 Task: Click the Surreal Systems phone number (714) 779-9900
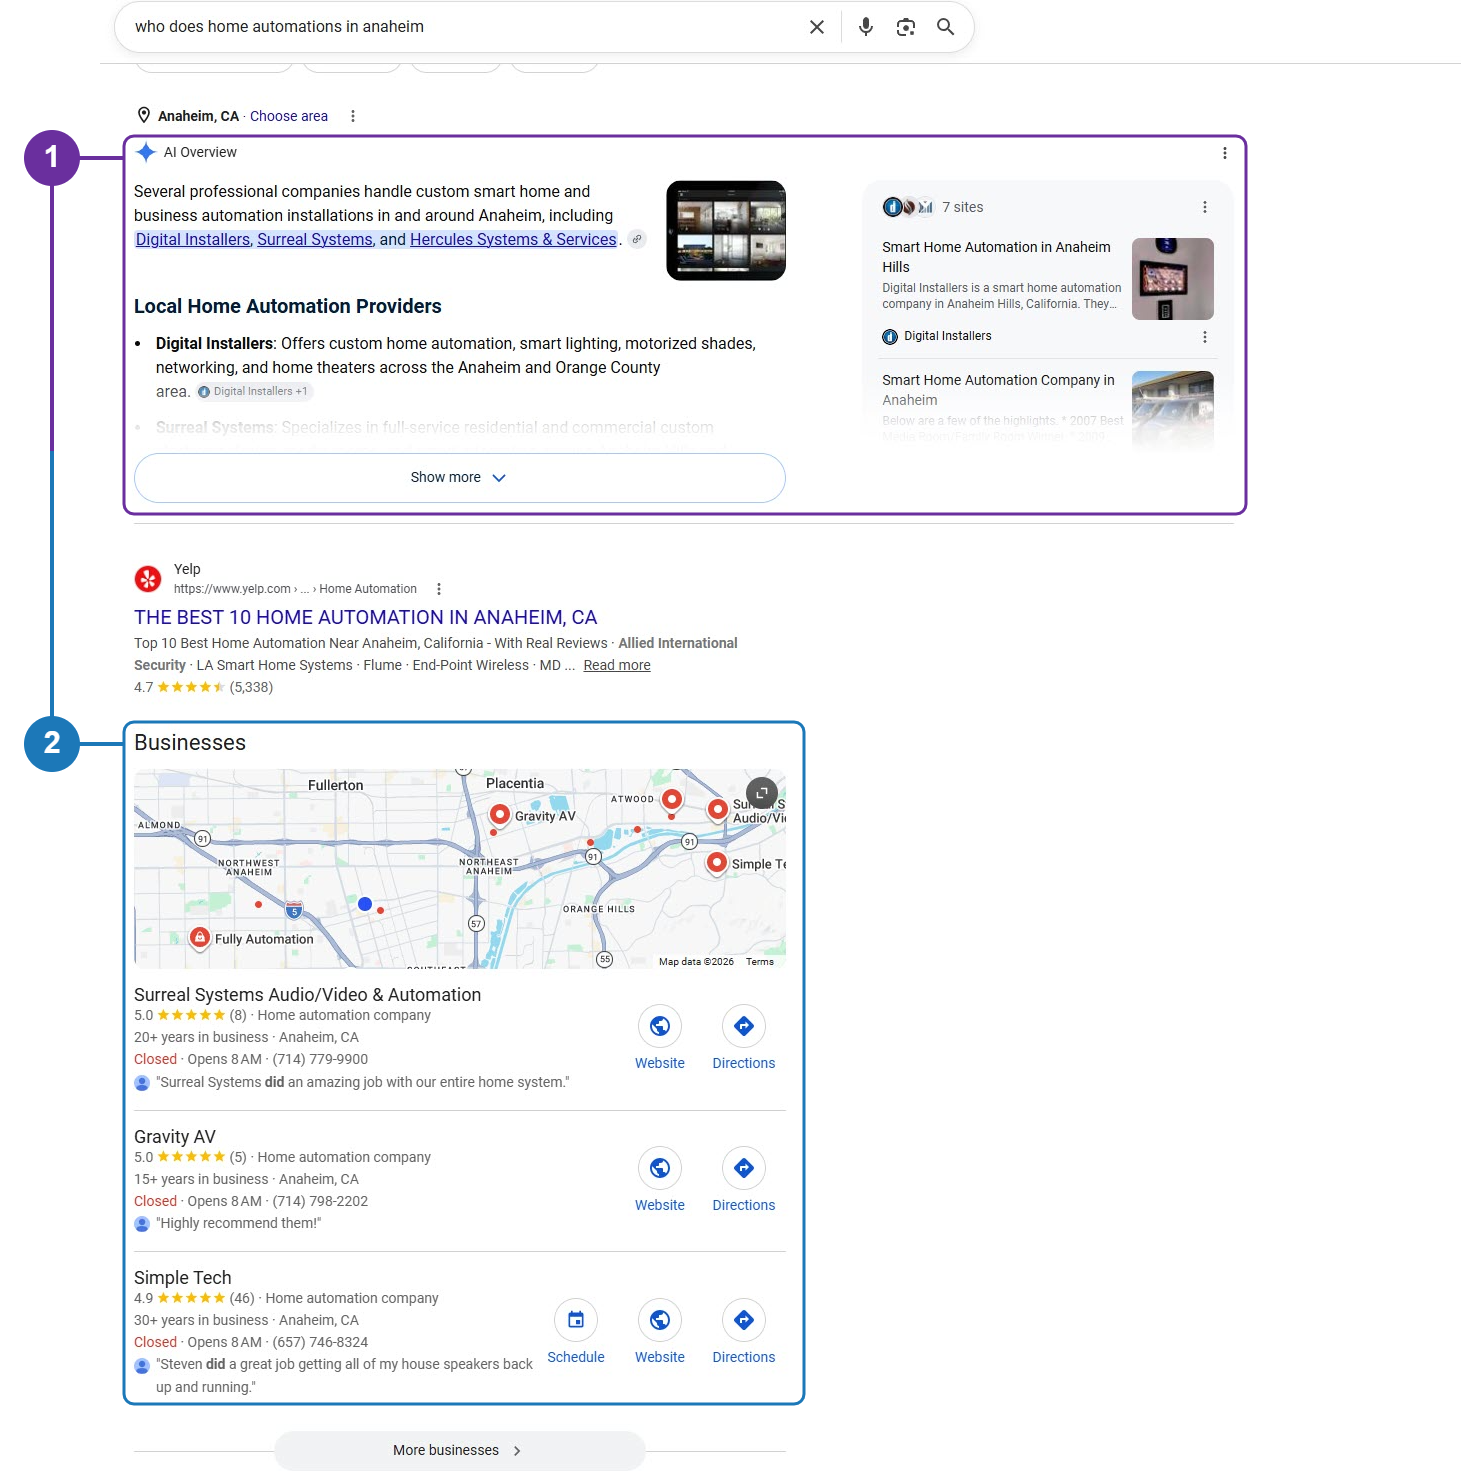click(320, 1059)
